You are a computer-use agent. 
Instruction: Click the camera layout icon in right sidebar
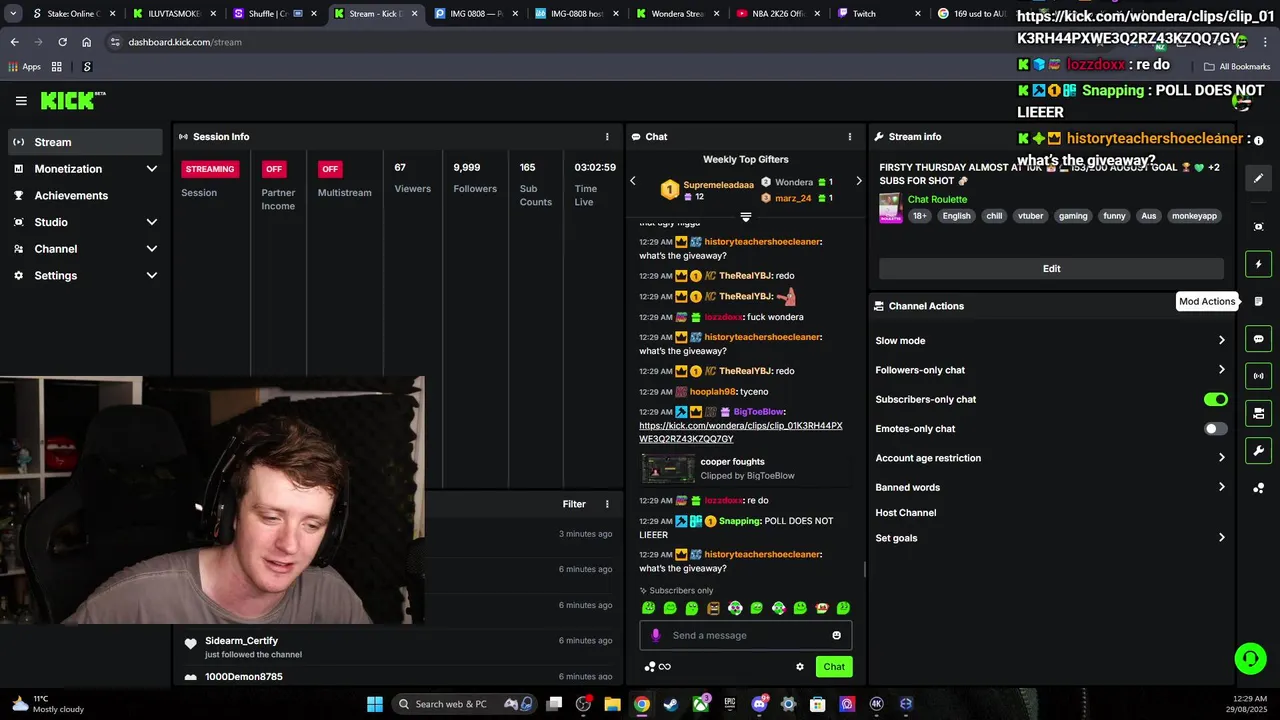tap(1259, 413)
